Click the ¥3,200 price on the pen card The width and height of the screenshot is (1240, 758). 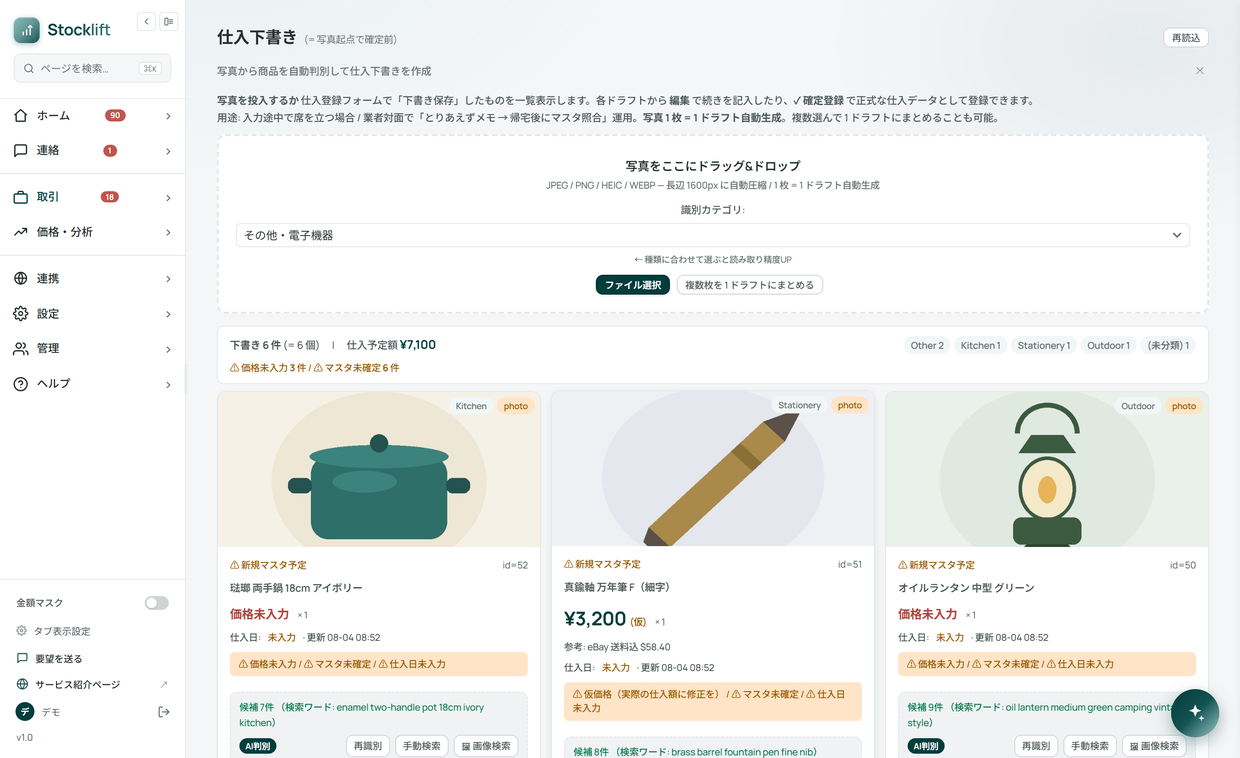[595, 619]
